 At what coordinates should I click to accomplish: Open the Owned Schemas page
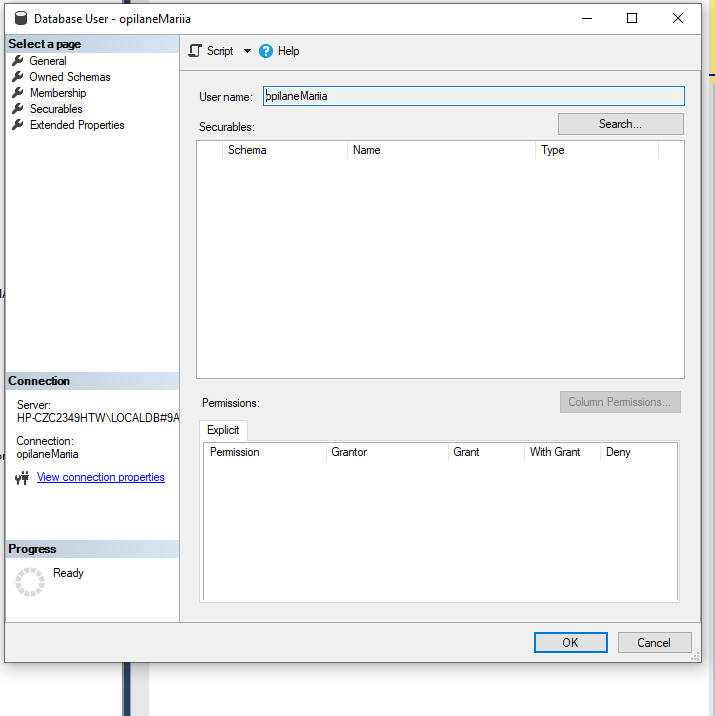coord(69,77)
